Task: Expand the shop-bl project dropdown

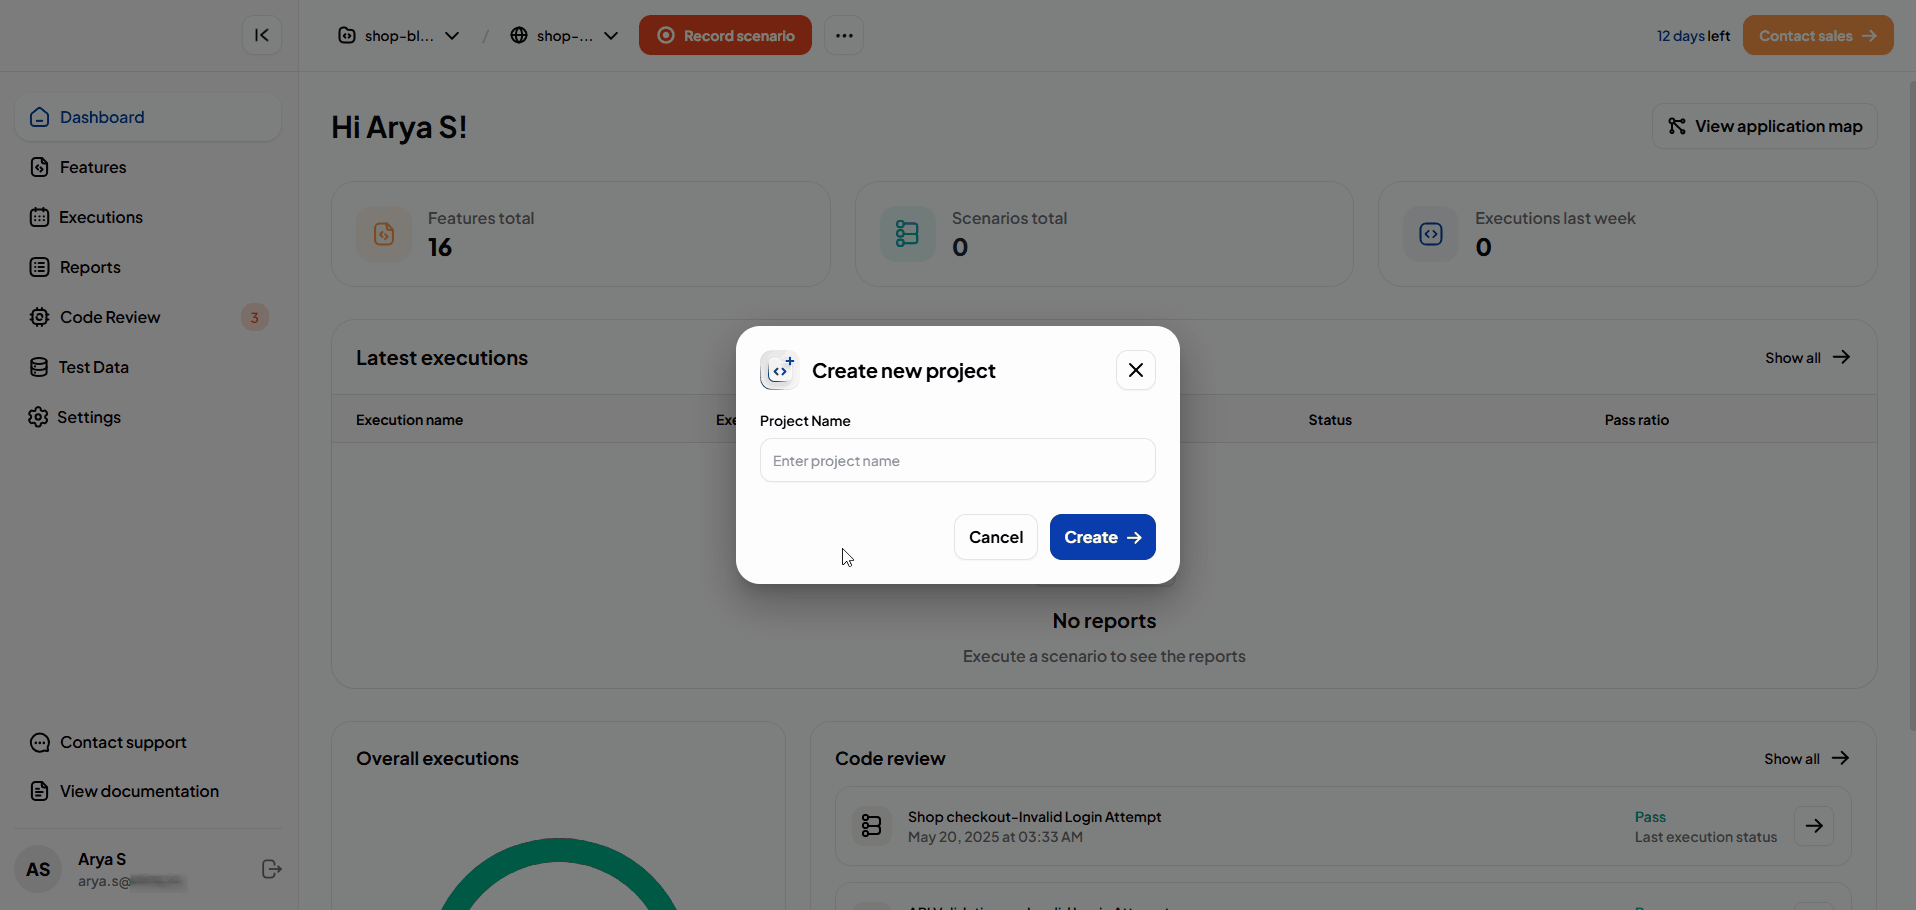Action: [x=399, y=36]
